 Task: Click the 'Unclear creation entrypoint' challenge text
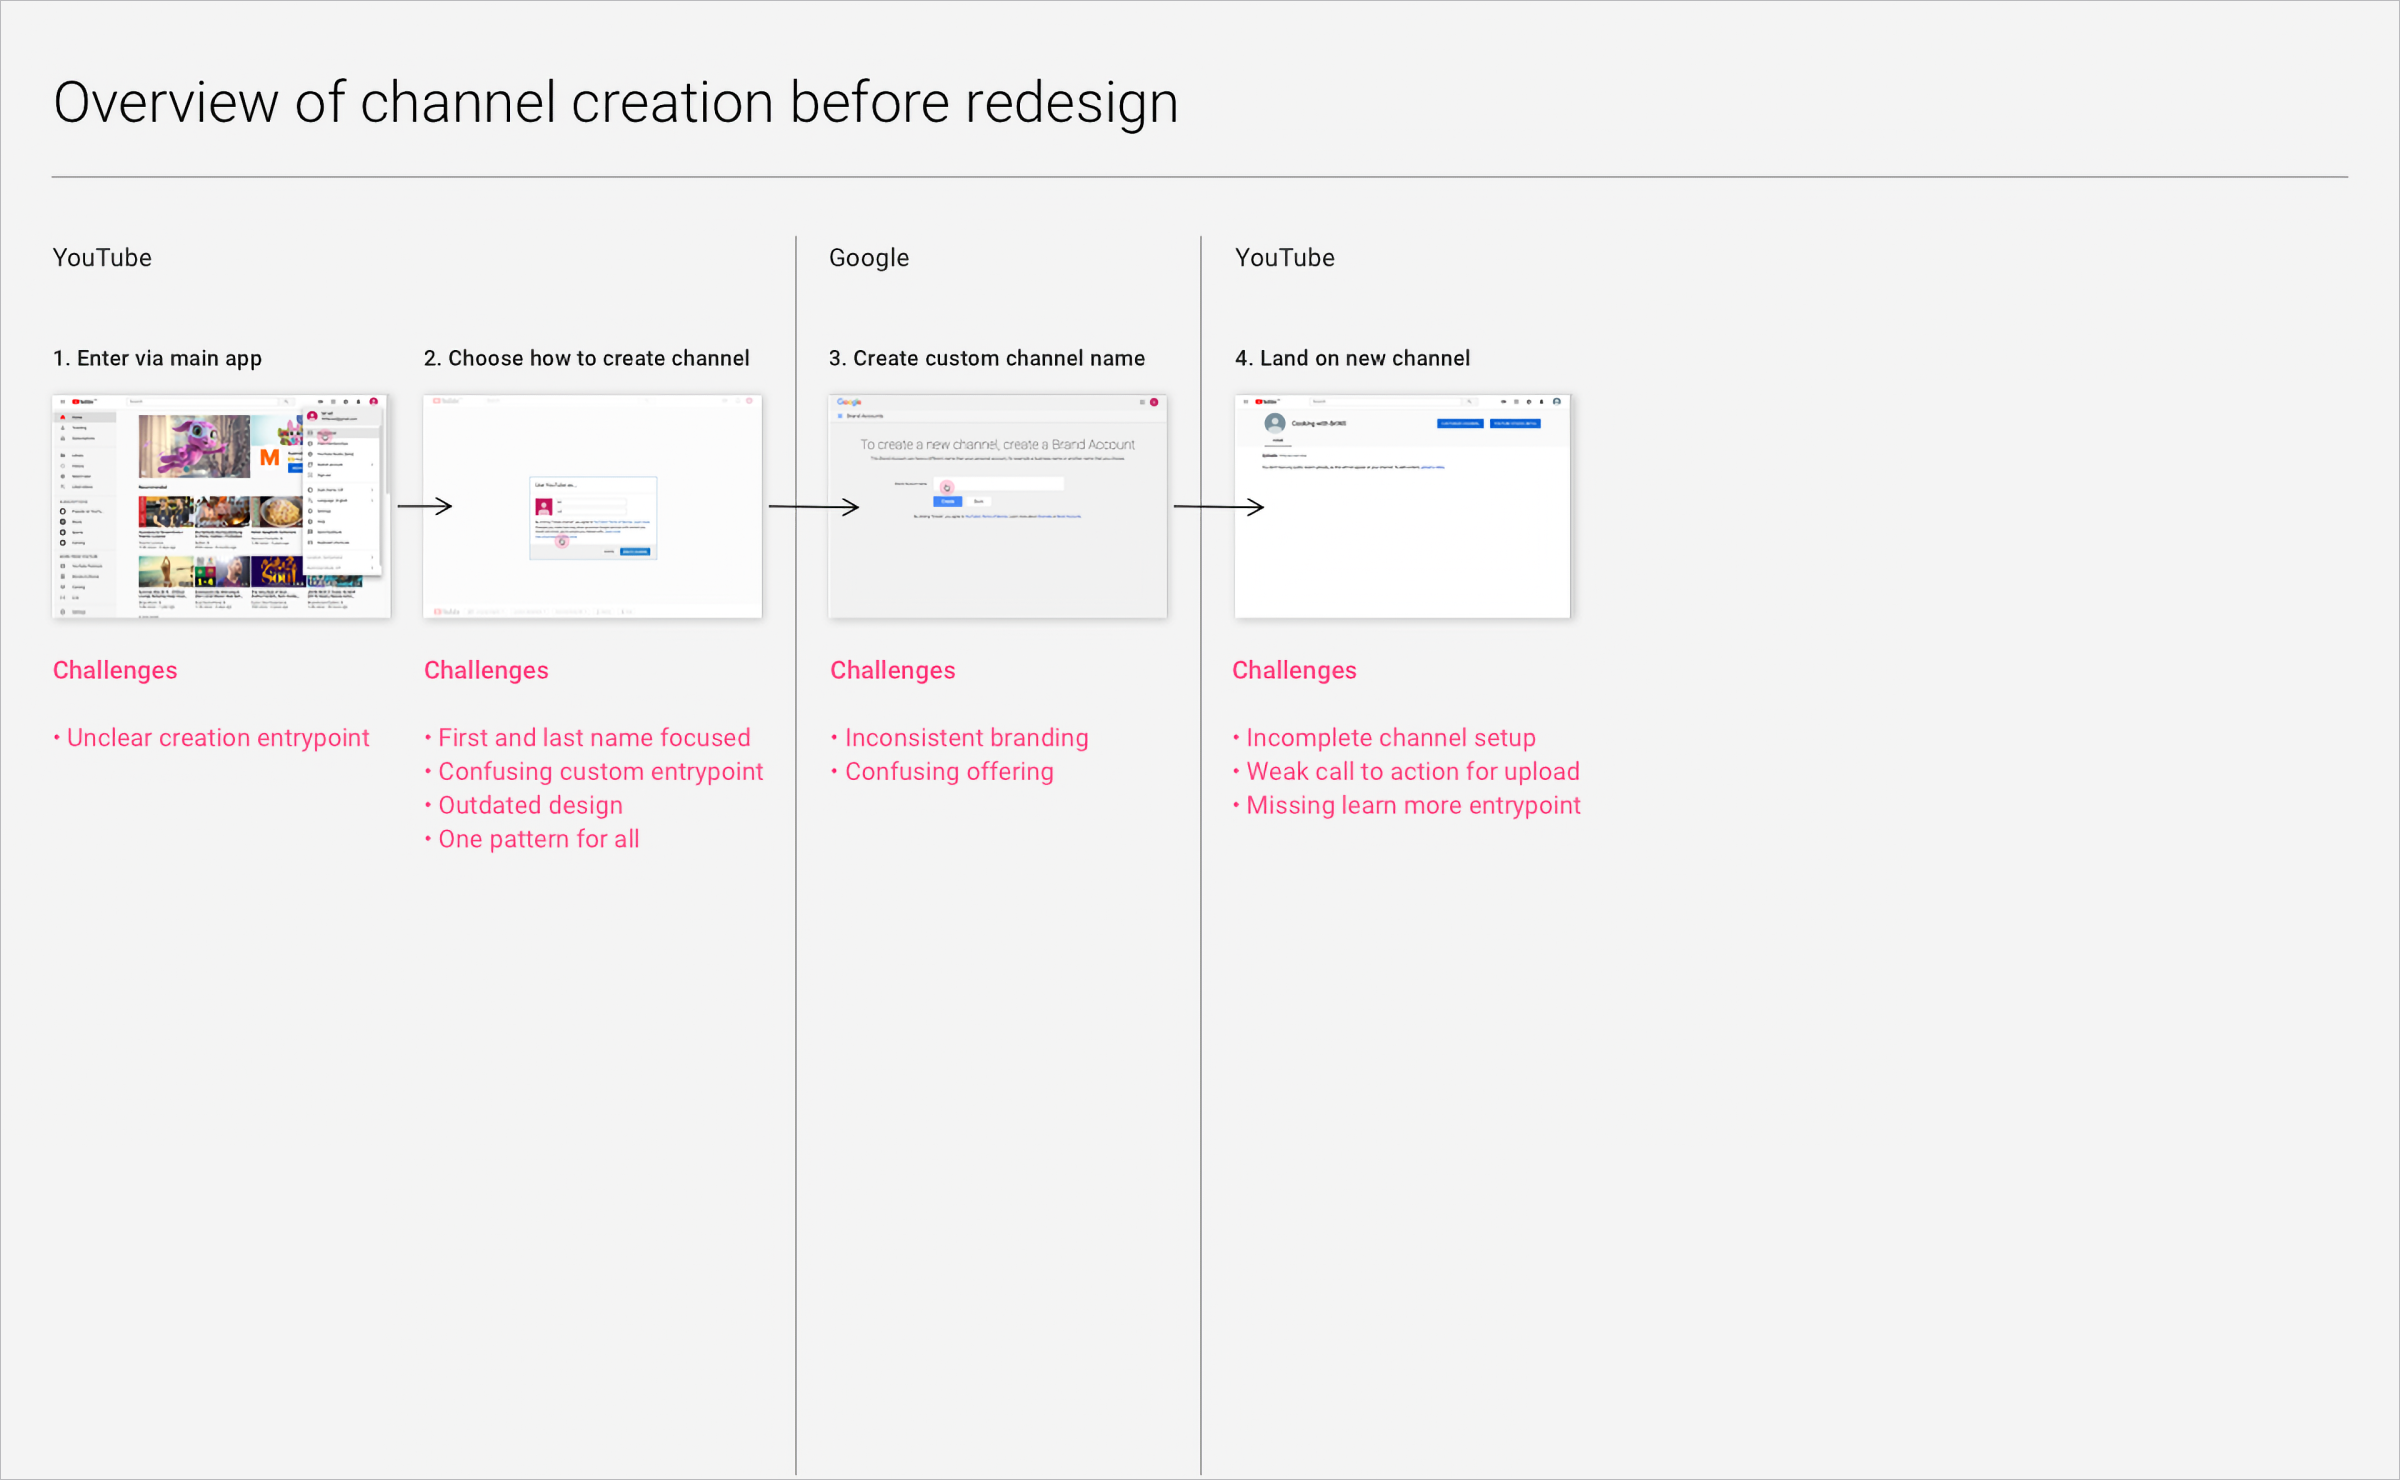pyautogui.click(x=218, y=738)
